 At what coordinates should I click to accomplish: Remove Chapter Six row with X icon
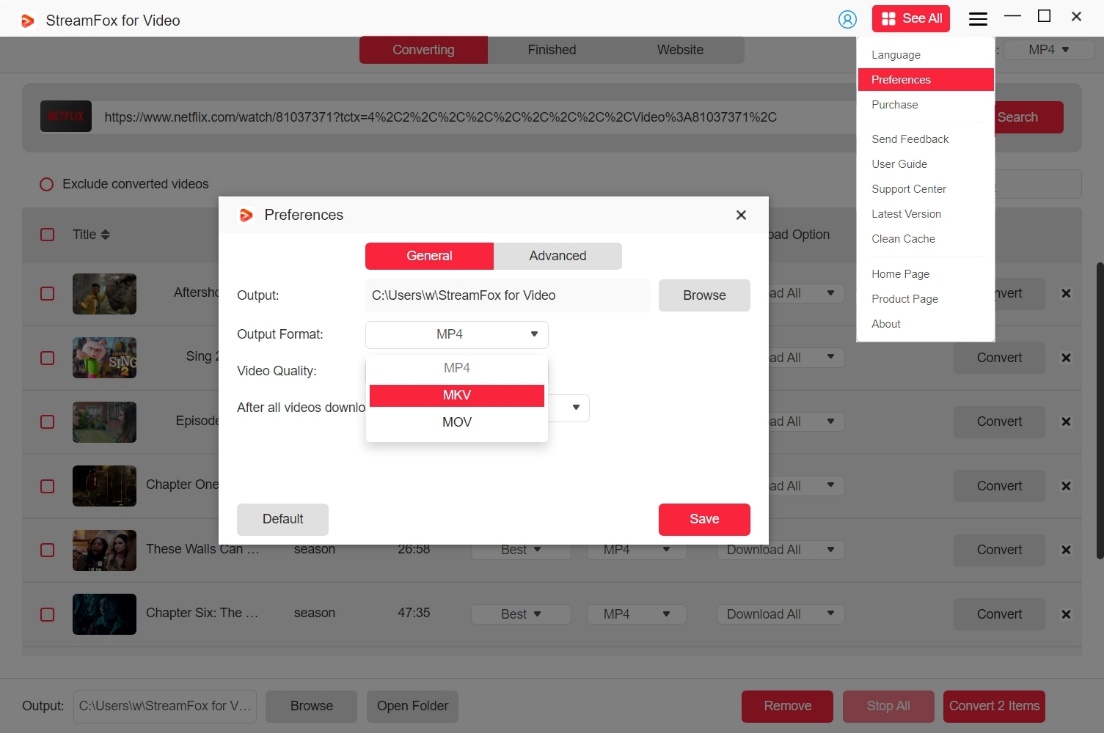click(1065, 614)
